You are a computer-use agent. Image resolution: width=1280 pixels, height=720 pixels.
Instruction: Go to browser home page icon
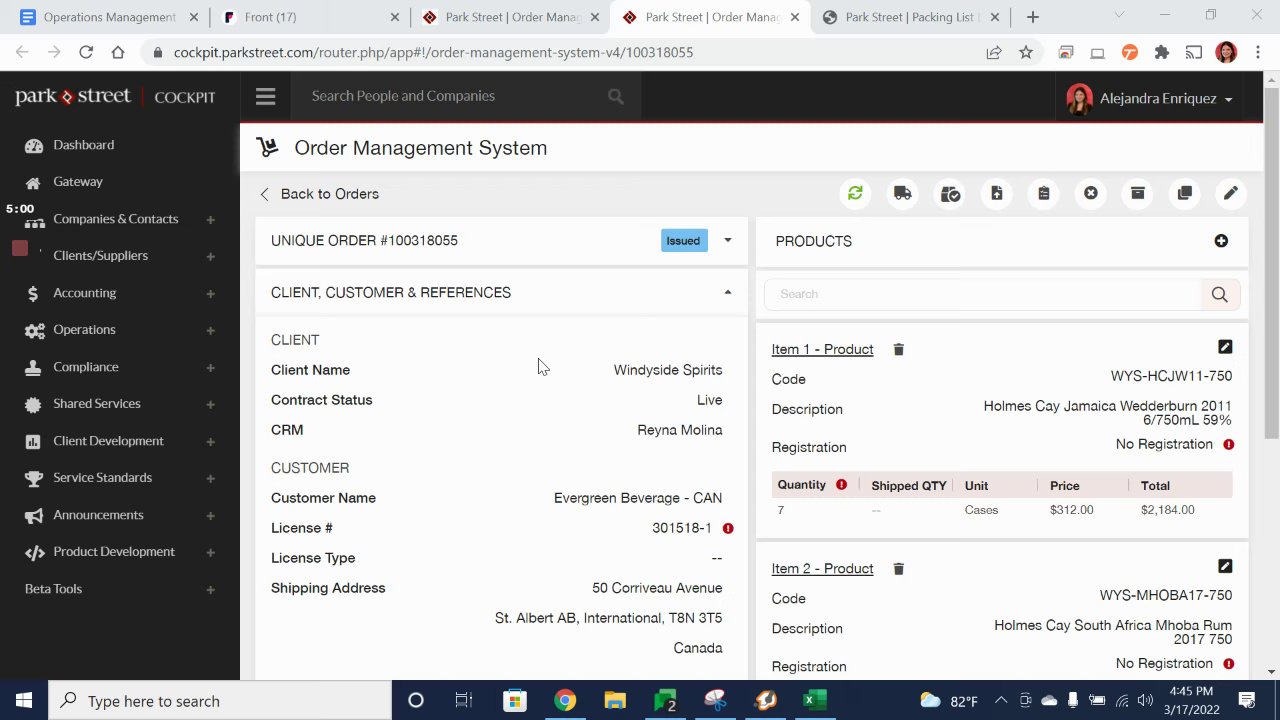tap(118, 52)
